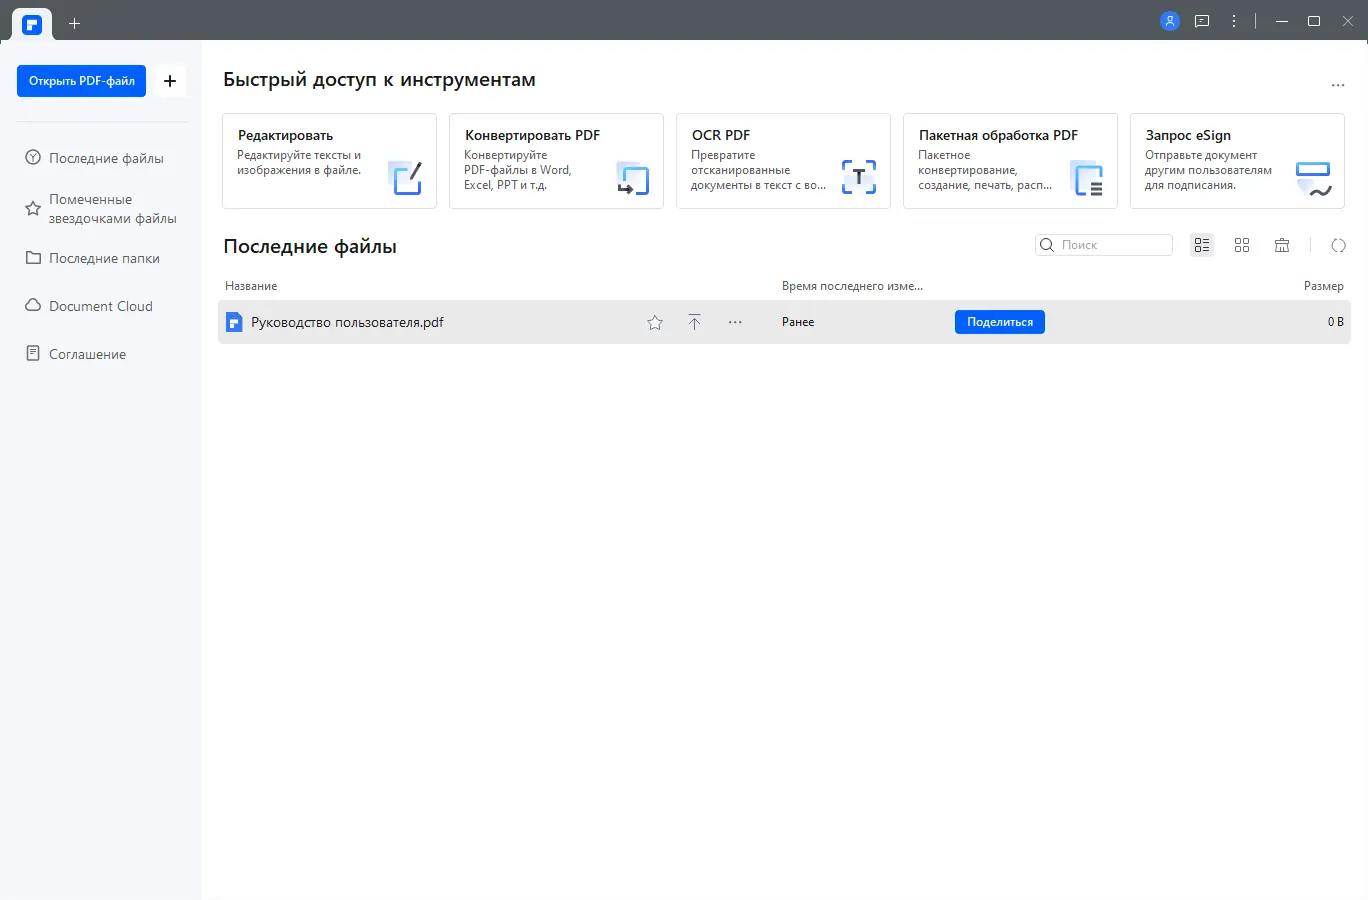The height and width of the screenshot is (900, 1368).
Task: Pin Руководство пользователя.pdf to top
Action: coord(694,322)
